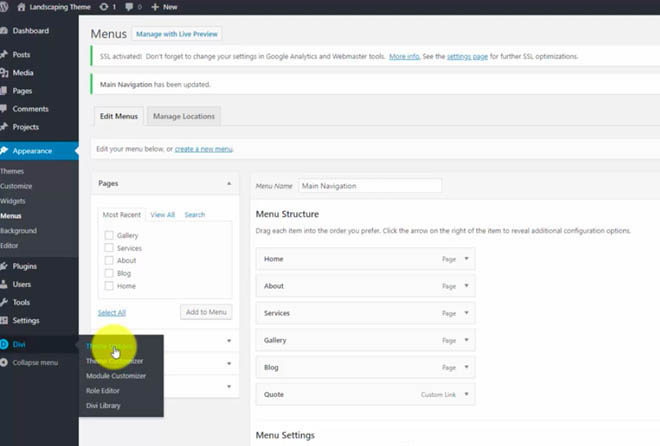Image resolution: width=660 pixels, height=446 pixels.
Task: Click the Select All link
Action: (112, 313)
